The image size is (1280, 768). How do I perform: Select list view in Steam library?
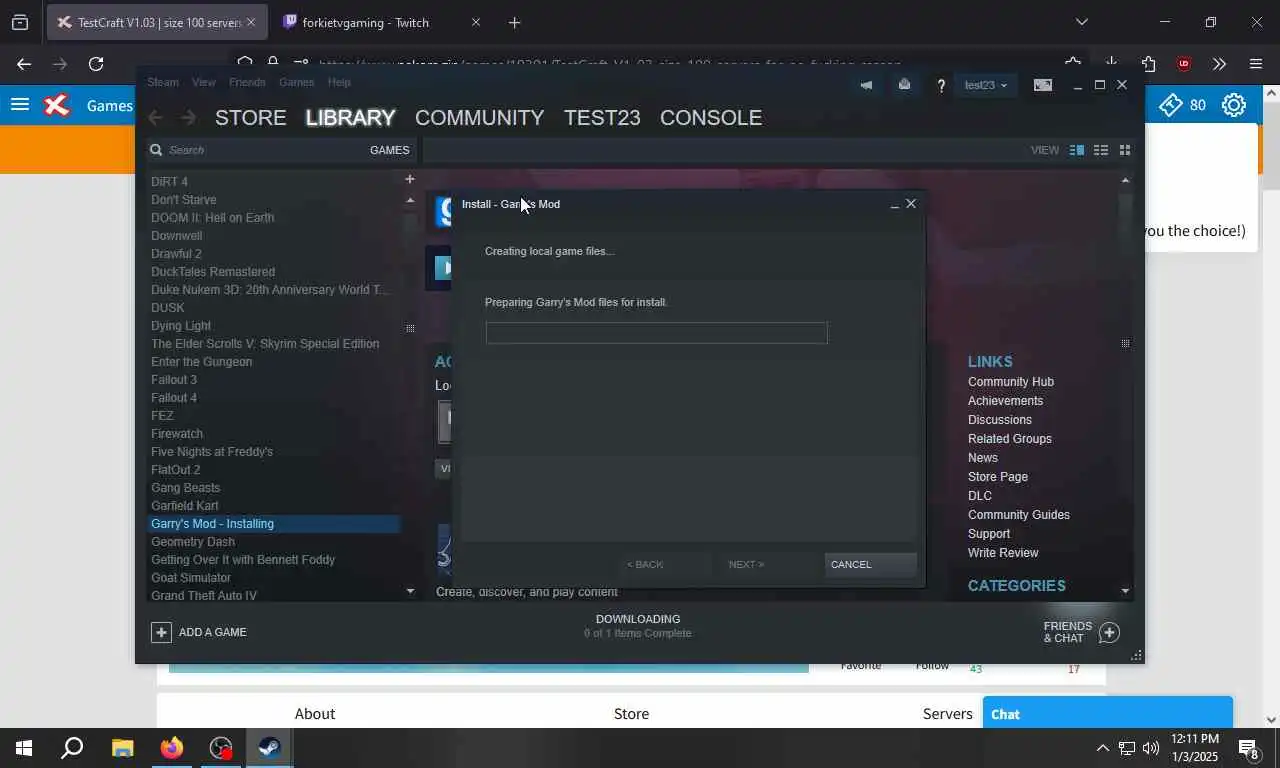point(1101,150)
